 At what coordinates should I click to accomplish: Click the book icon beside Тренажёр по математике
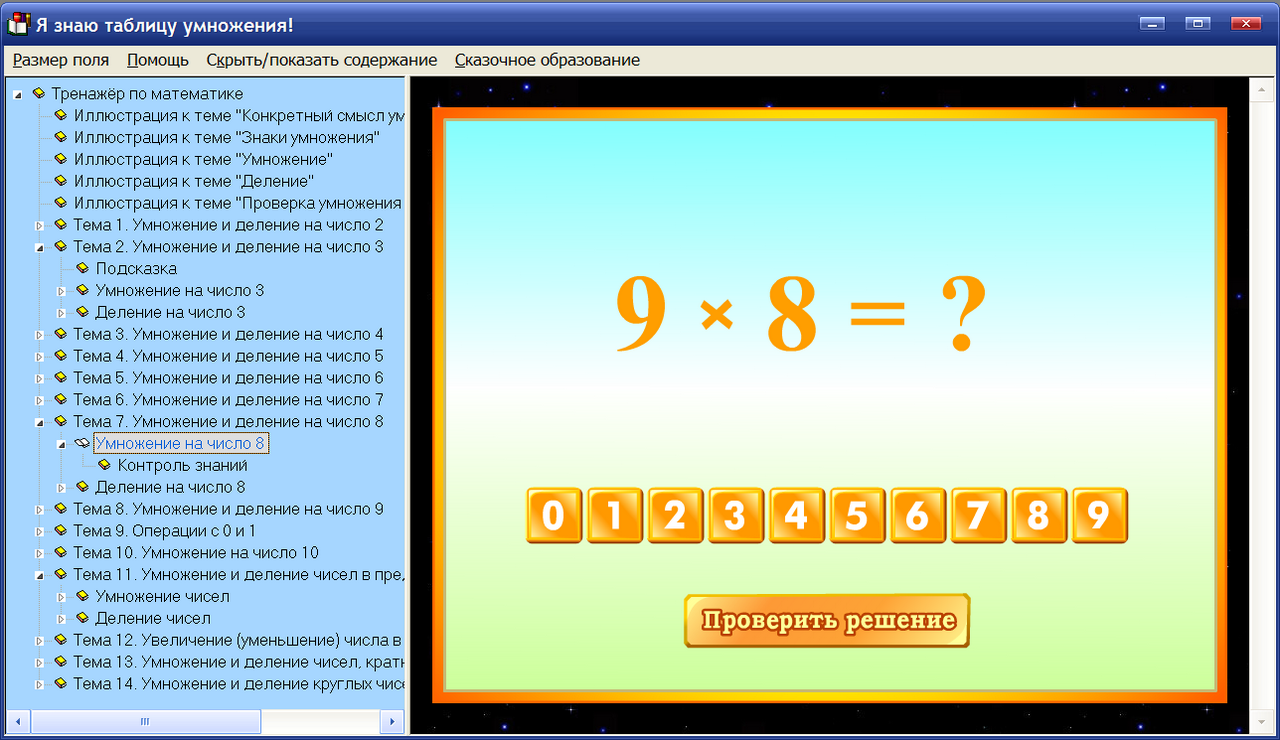tap(39, 93)
